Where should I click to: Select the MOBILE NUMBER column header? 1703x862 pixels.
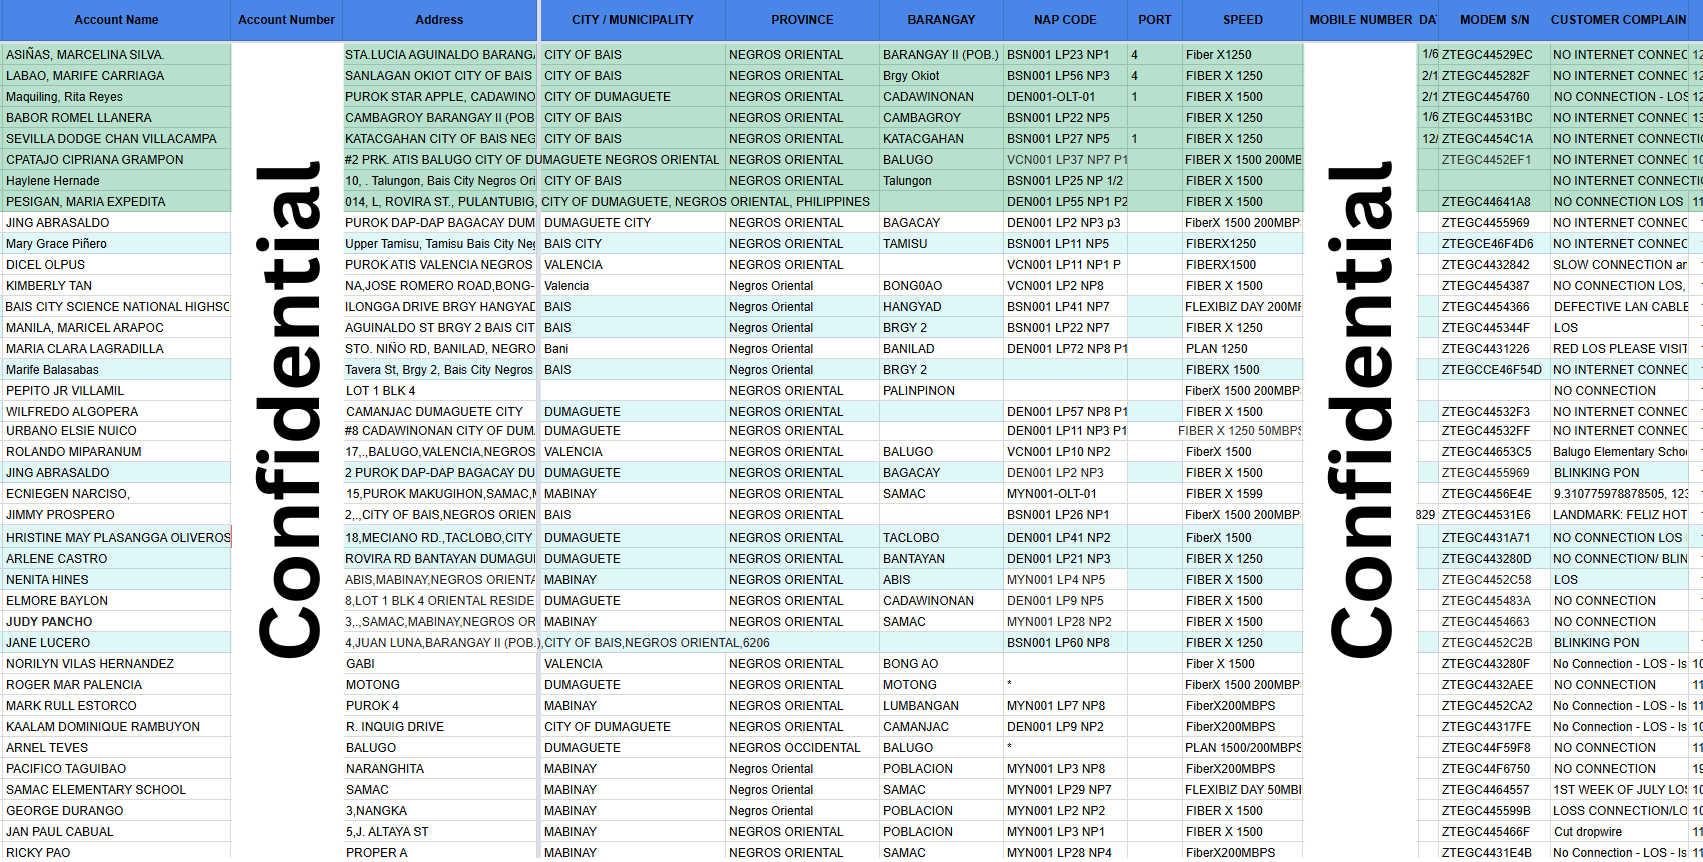click(1361, 20)
